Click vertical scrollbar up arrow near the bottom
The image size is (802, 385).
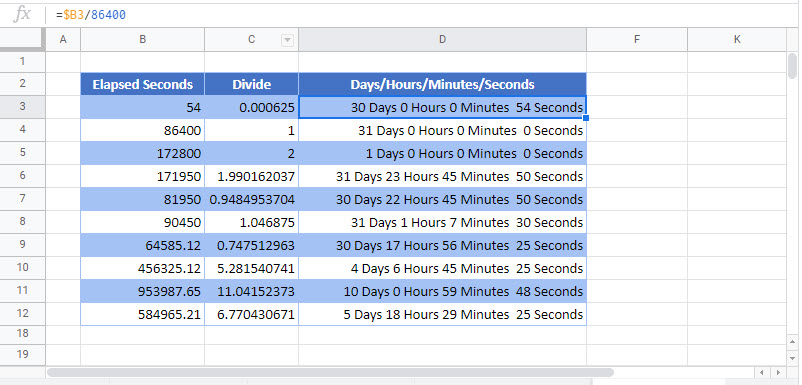(x=792, y=340)
